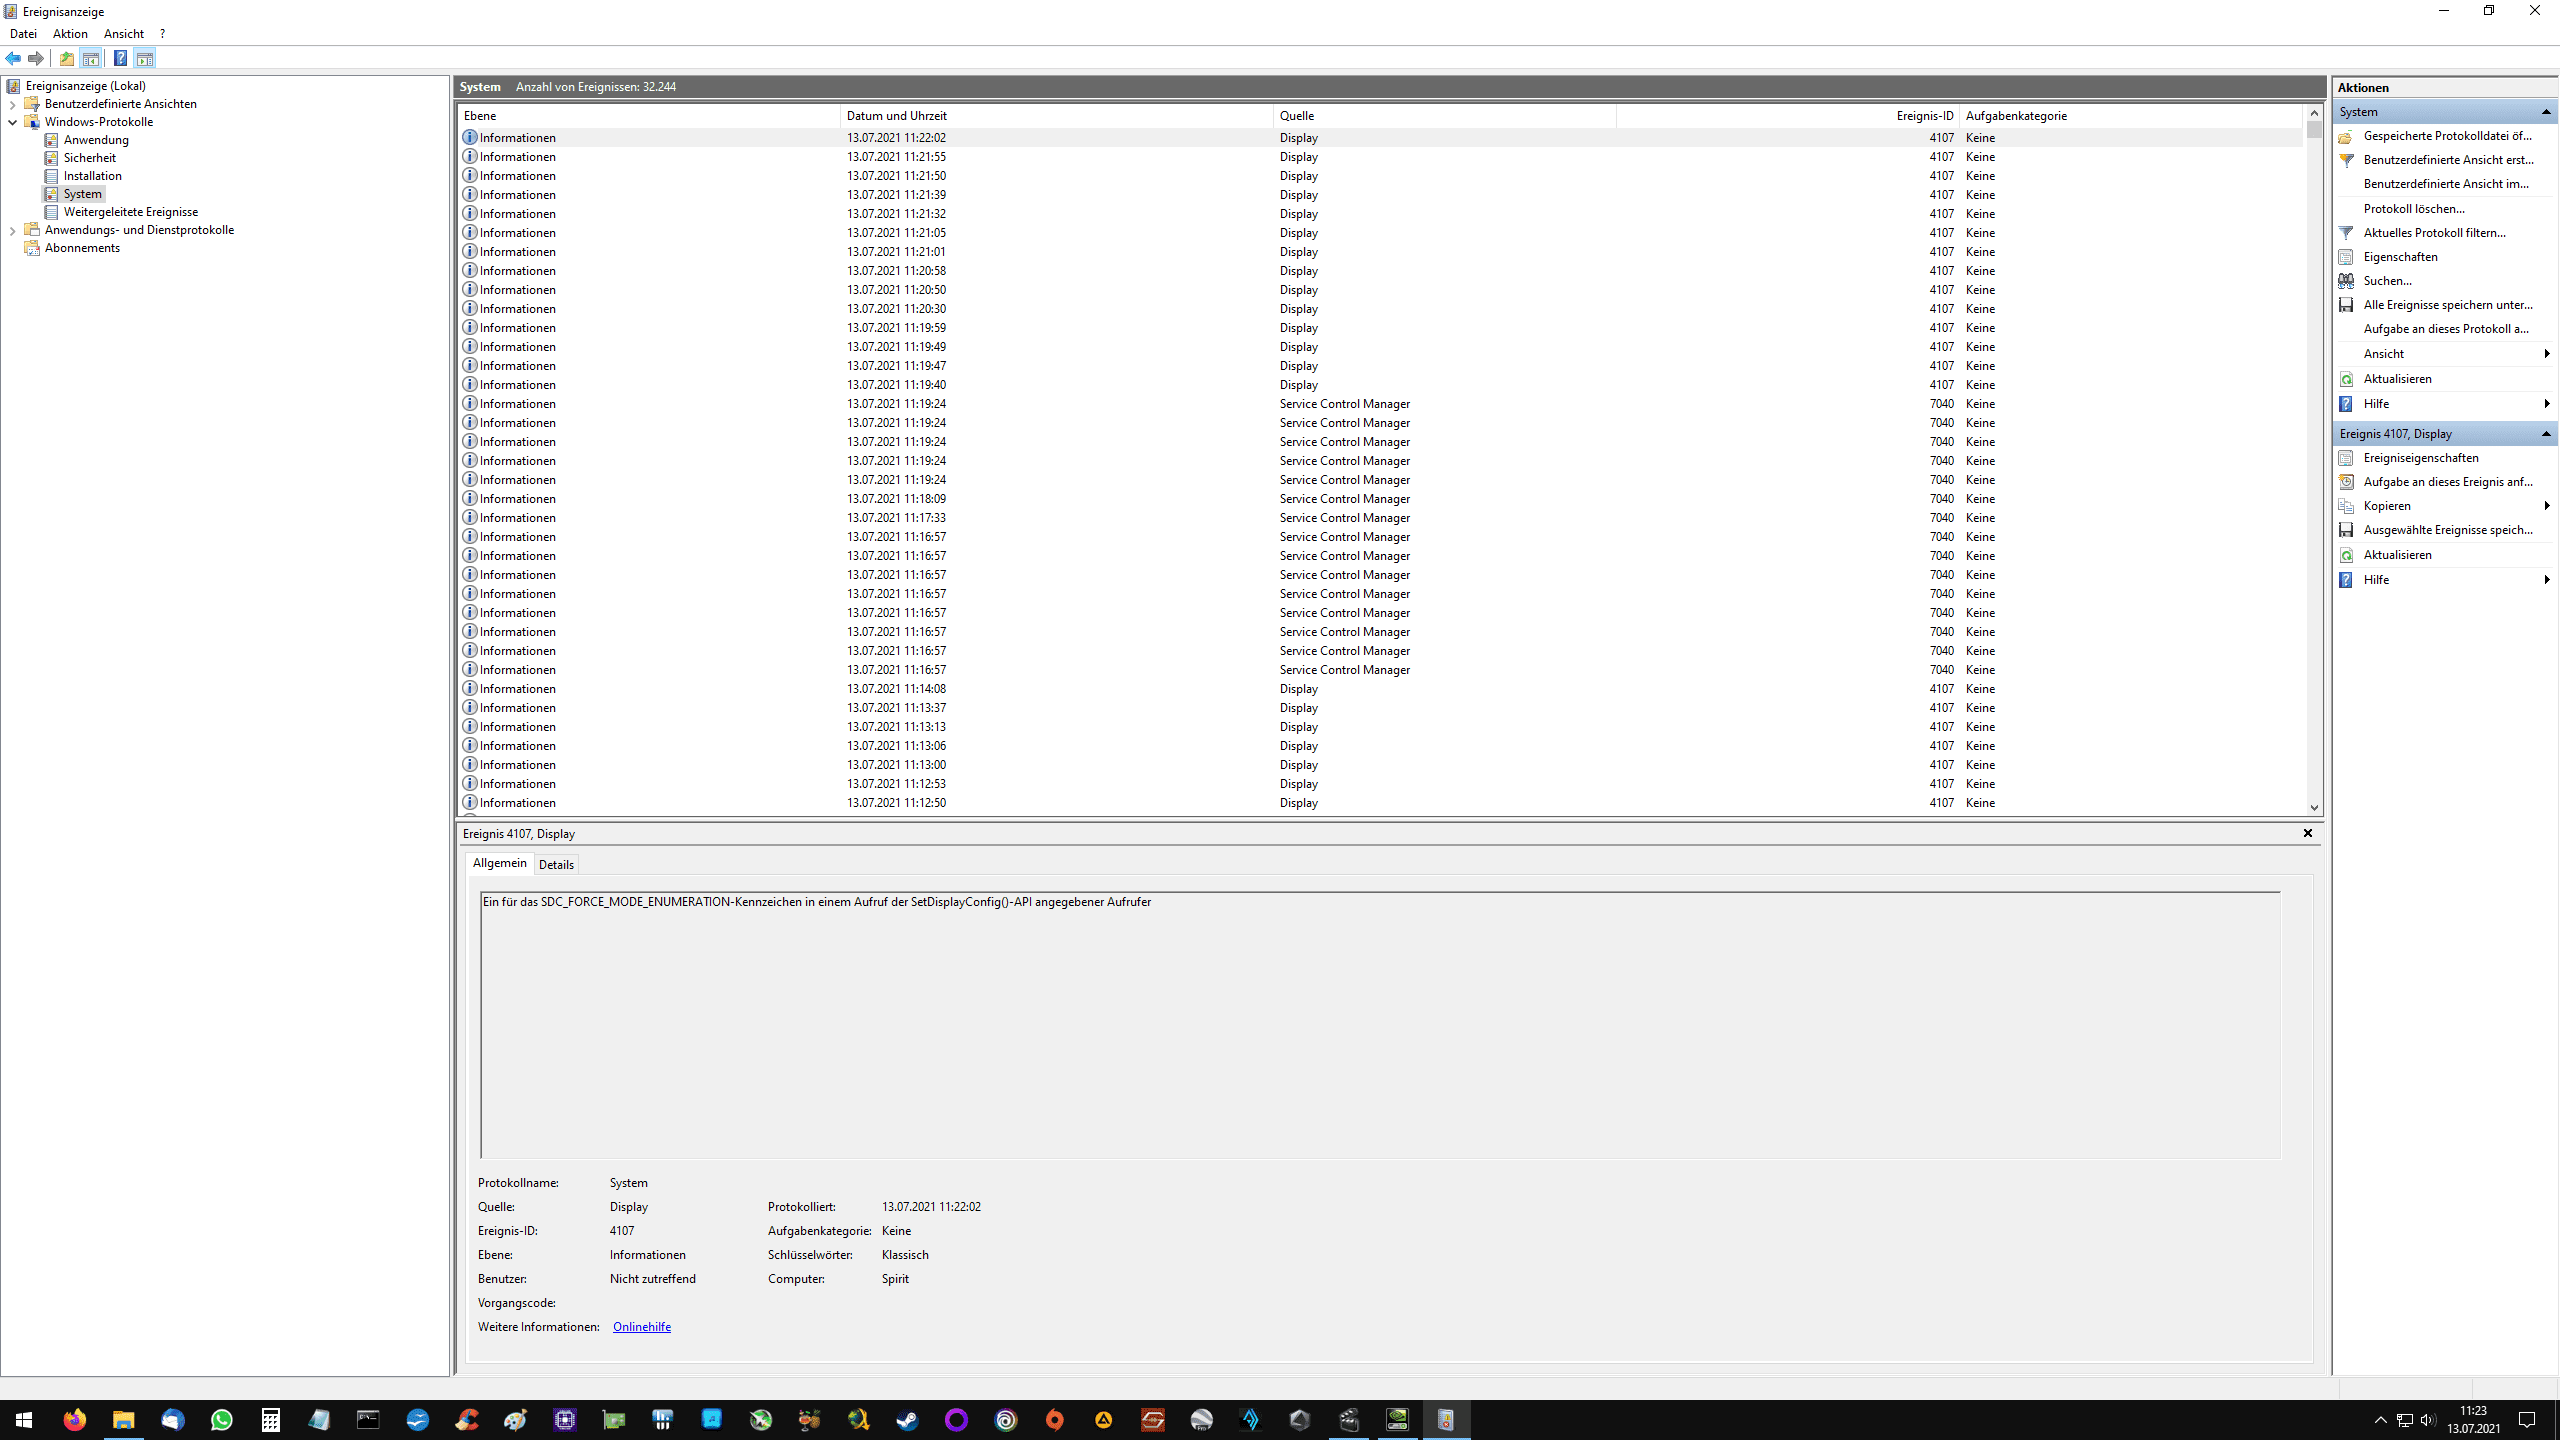
Task: Click icon for Aufgabe an dieses Ereignis anfügen
Action: (x=2346, y=482)
